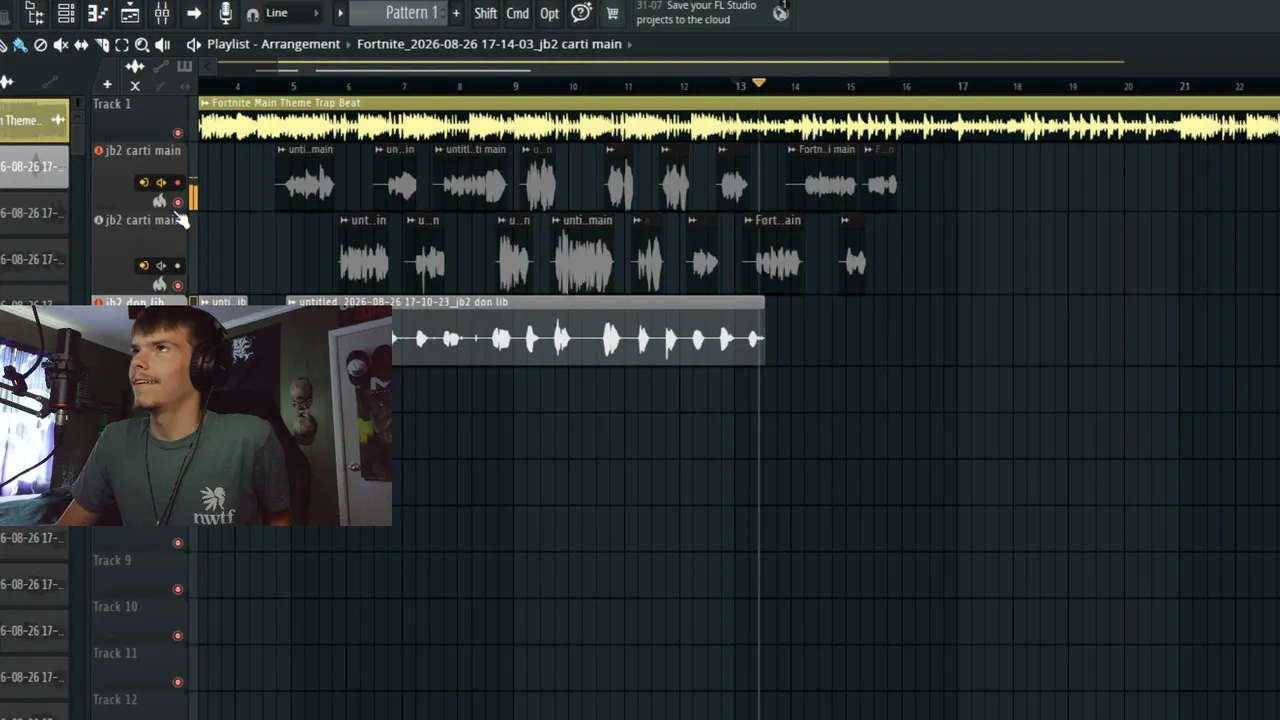Open the Mixer window
Image resolution: width=1280 pixels, height=720 pixels.
point(162,13)
